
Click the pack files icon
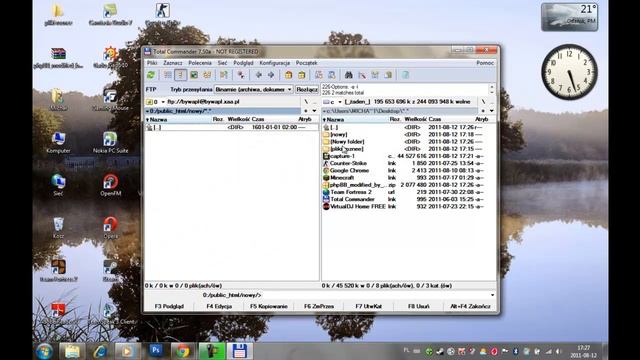pos(289,75)
